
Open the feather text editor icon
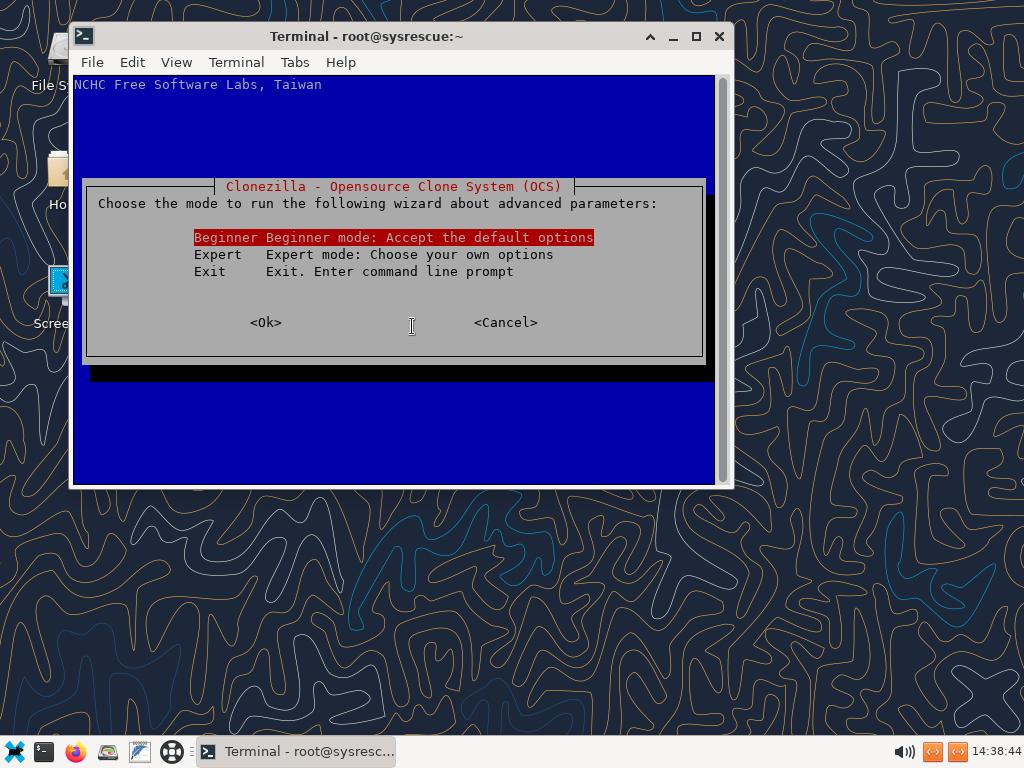(139, 751)
